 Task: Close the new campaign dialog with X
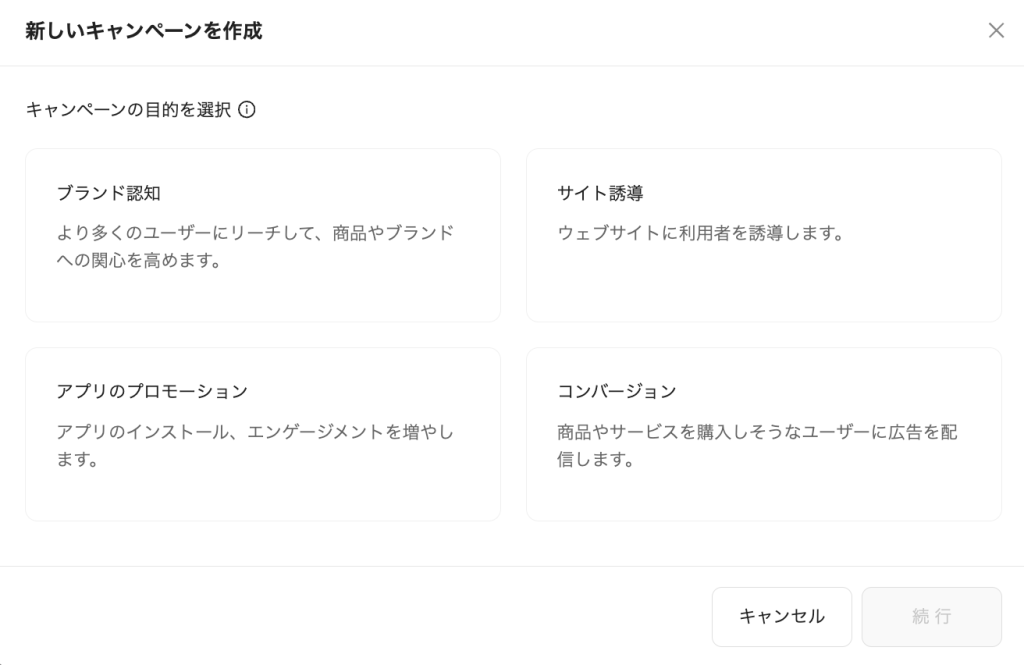pyautogui.click(x=996, y=30)
